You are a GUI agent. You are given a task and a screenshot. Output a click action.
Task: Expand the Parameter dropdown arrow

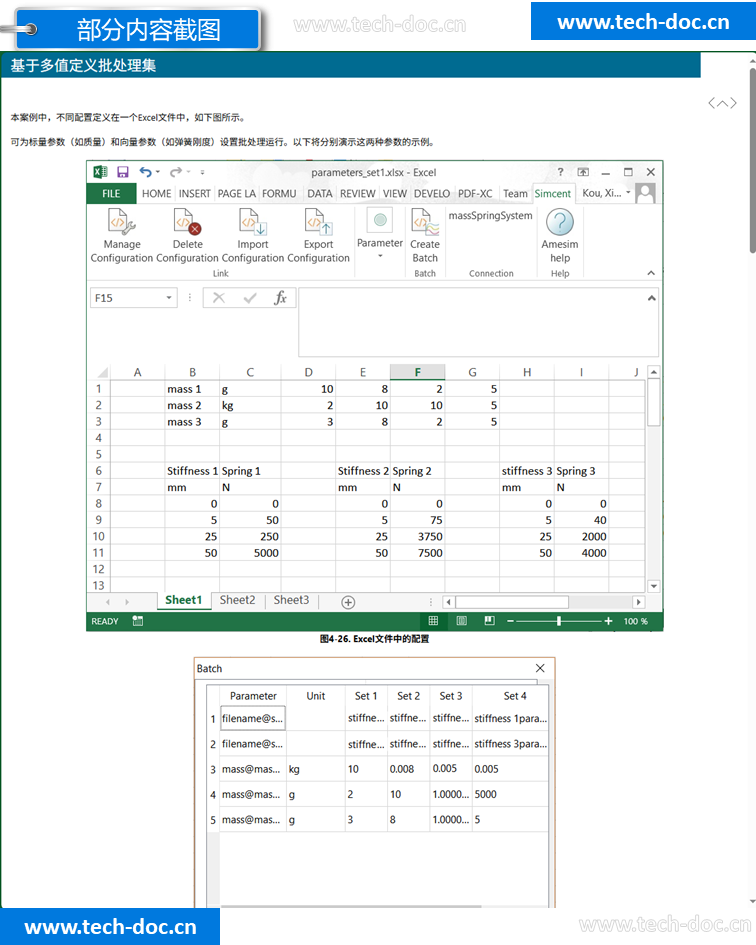[380, 256]
